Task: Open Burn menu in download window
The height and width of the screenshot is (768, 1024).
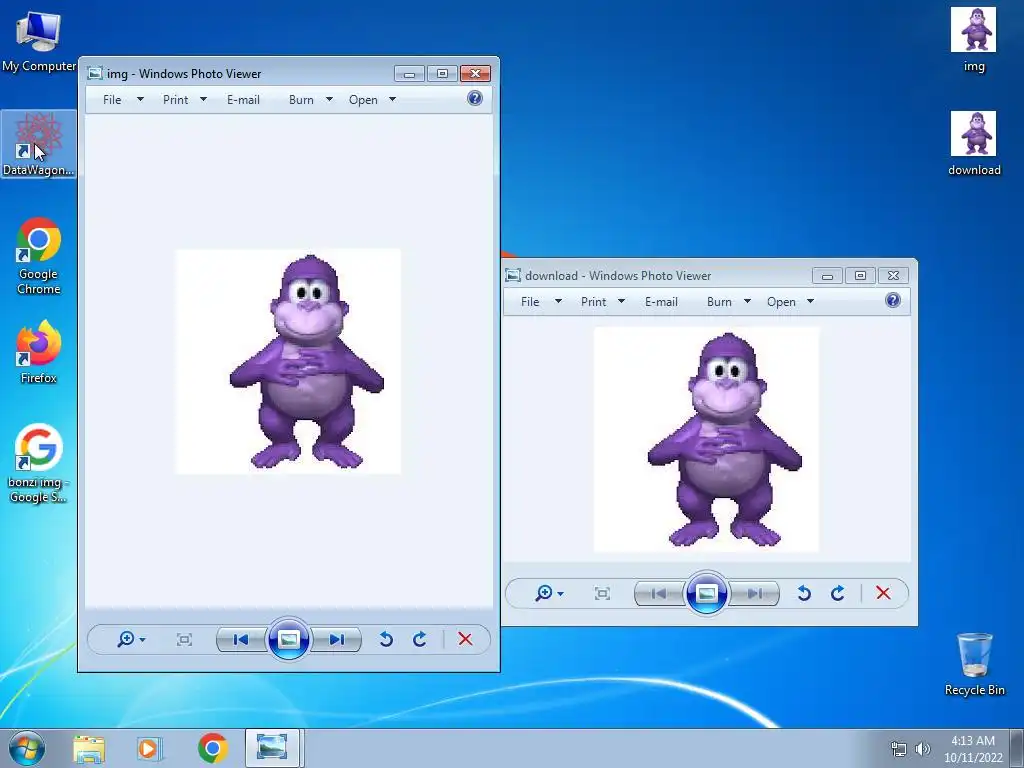Action: coord(719,302)
